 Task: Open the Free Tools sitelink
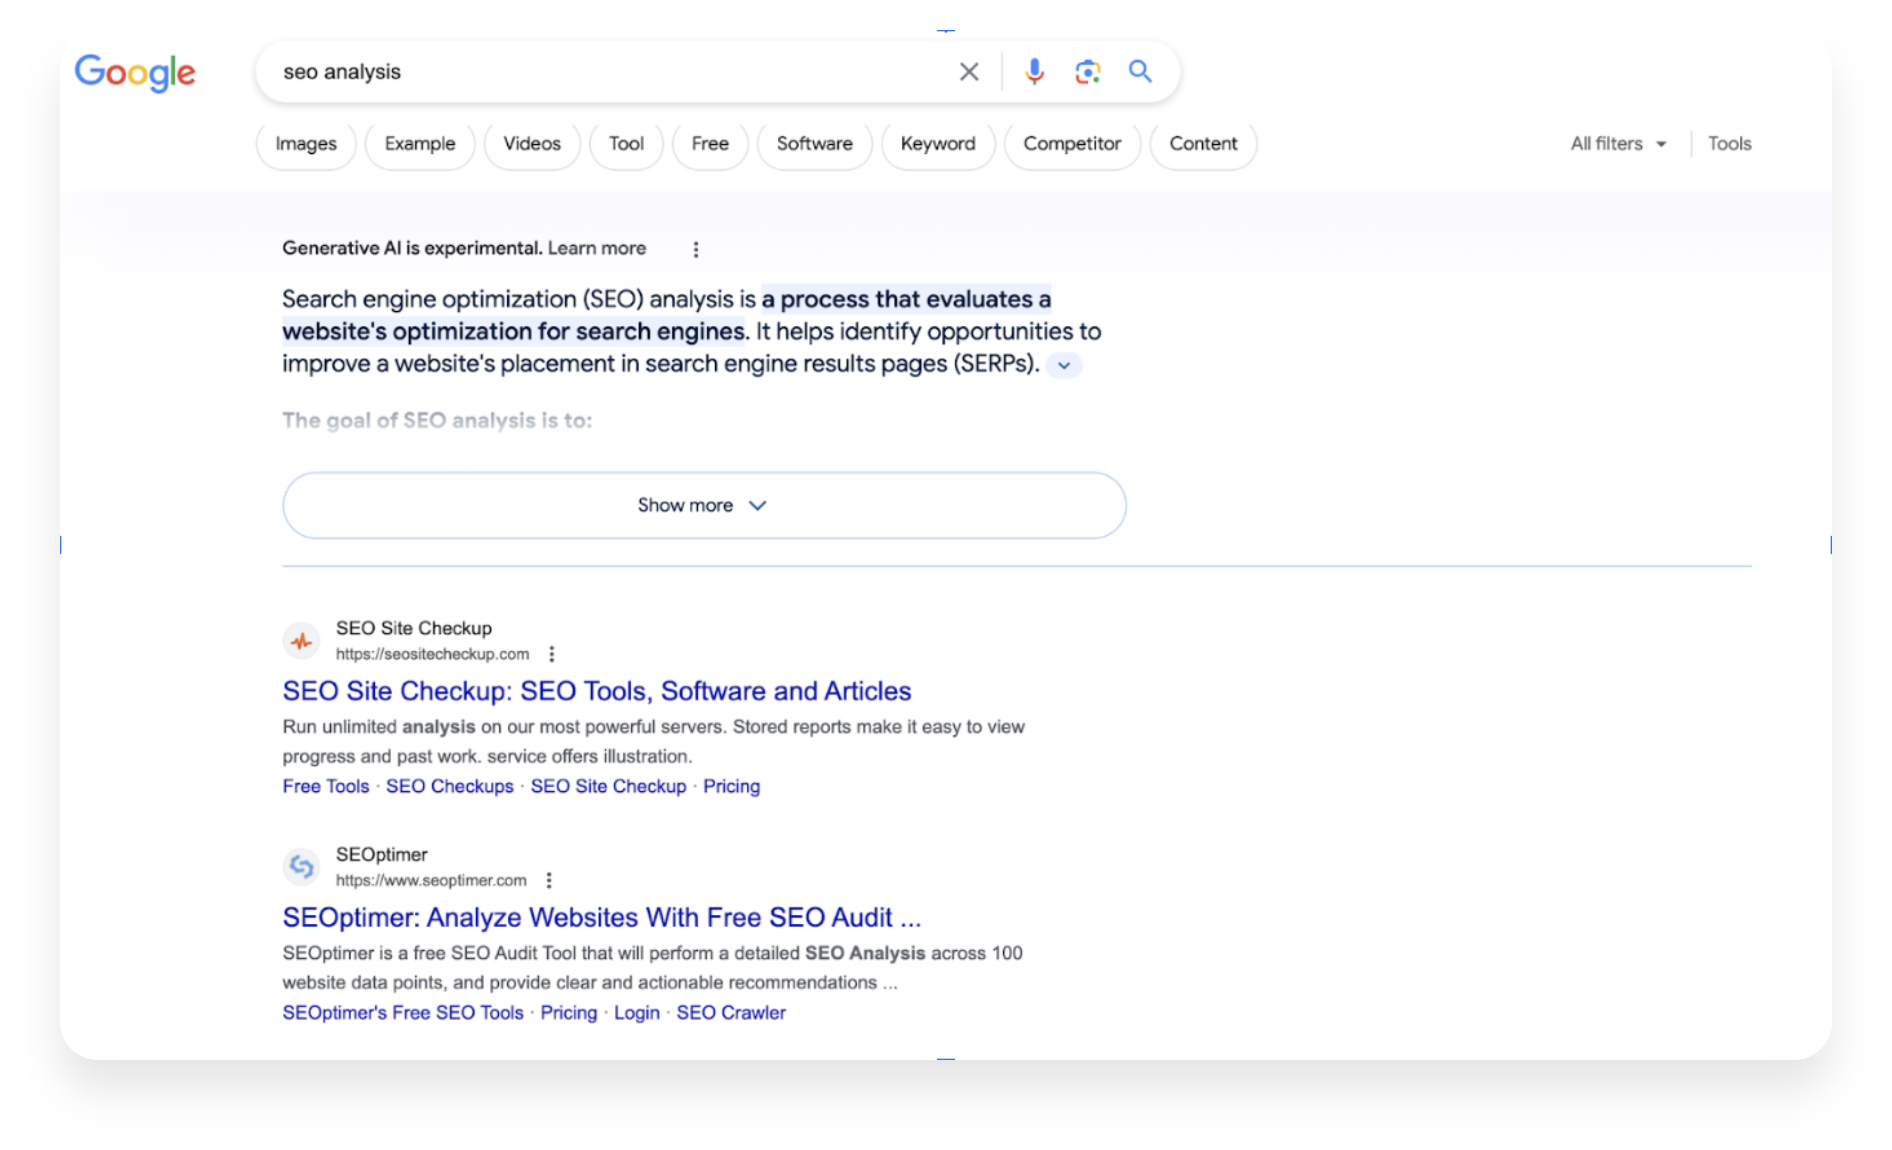coord(326,786)
